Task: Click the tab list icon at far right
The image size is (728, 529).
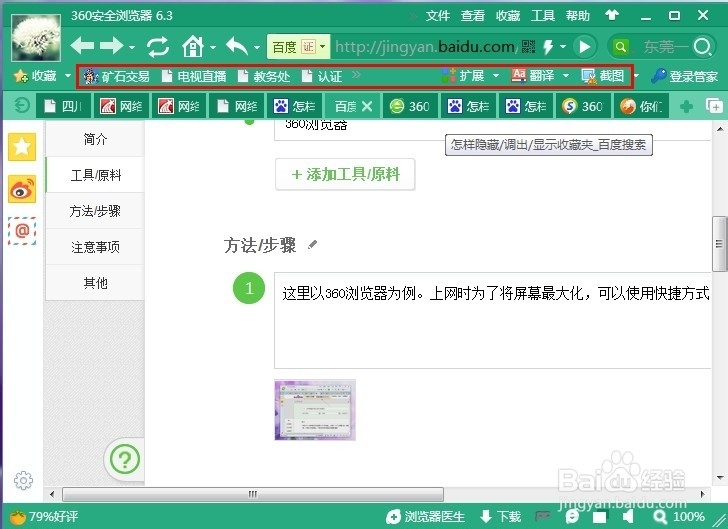Action: point(714,106)
